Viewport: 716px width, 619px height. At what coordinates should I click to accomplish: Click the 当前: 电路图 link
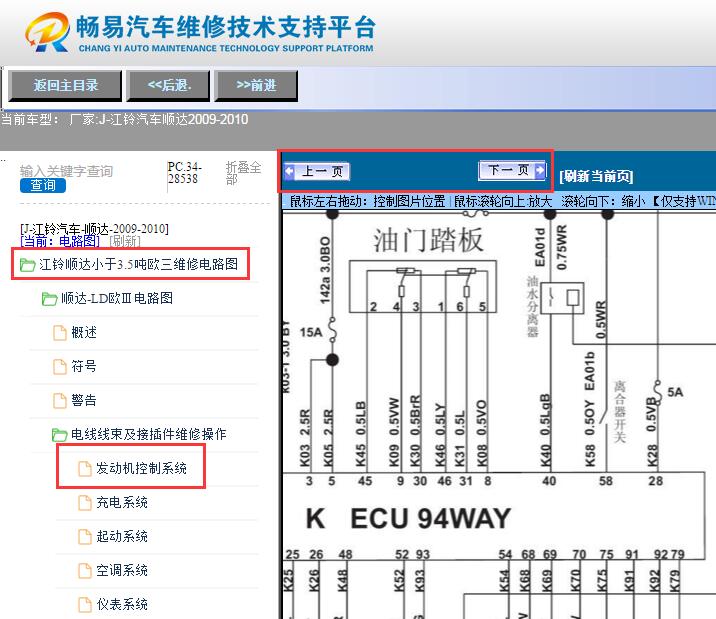pyautogui.click(x=60, y=241)
